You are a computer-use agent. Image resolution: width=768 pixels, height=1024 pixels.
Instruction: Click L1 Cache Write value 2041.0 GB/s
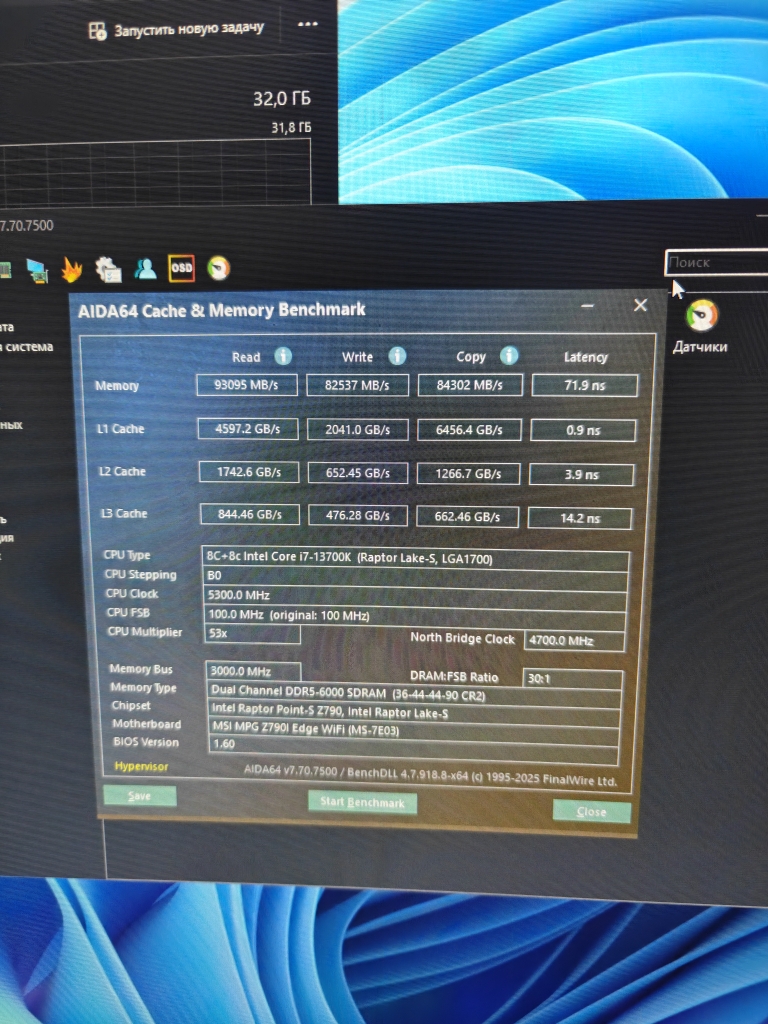(358, 430)
